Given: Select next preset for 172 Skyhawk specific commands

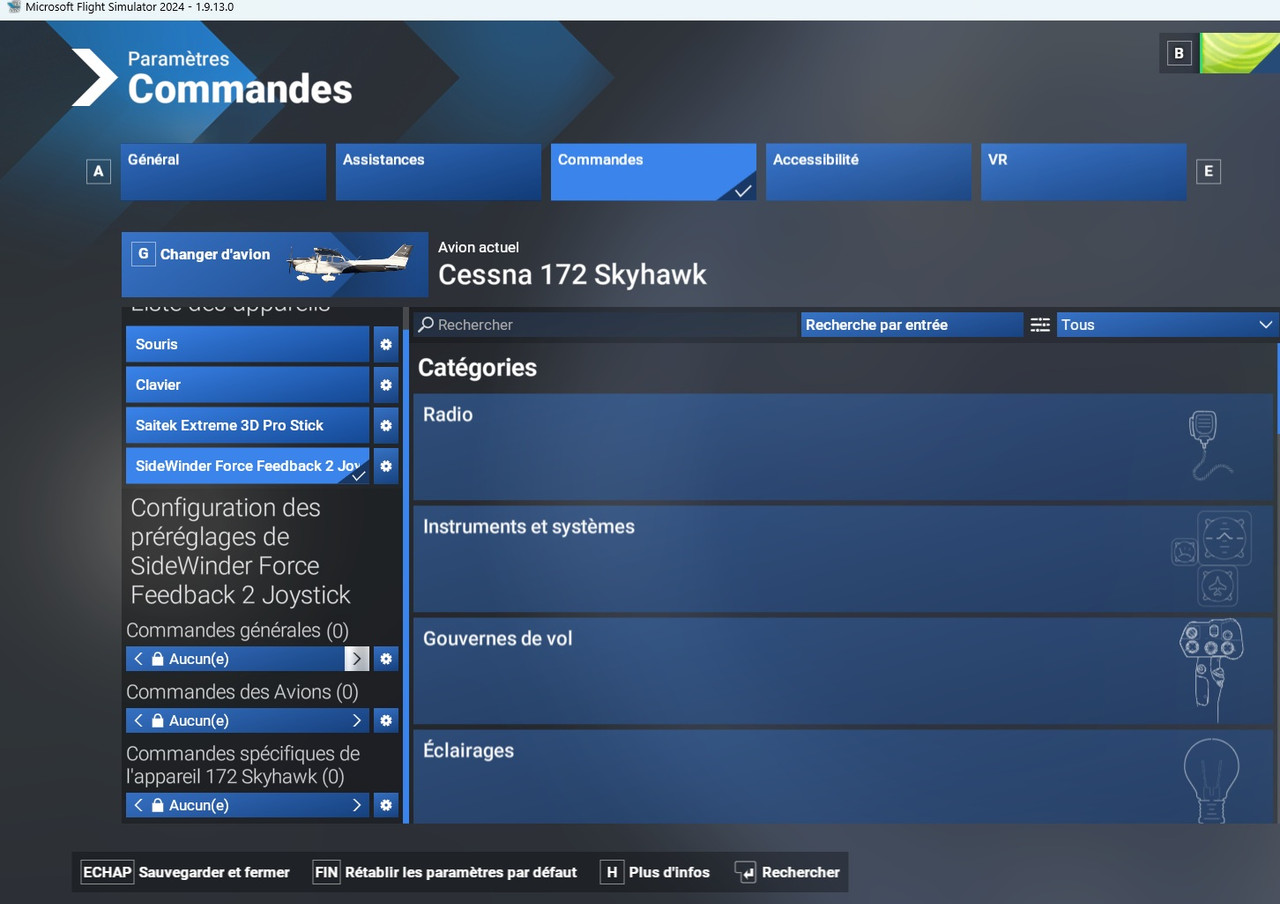Looking at the screenshot, I should tap(357, 805).
